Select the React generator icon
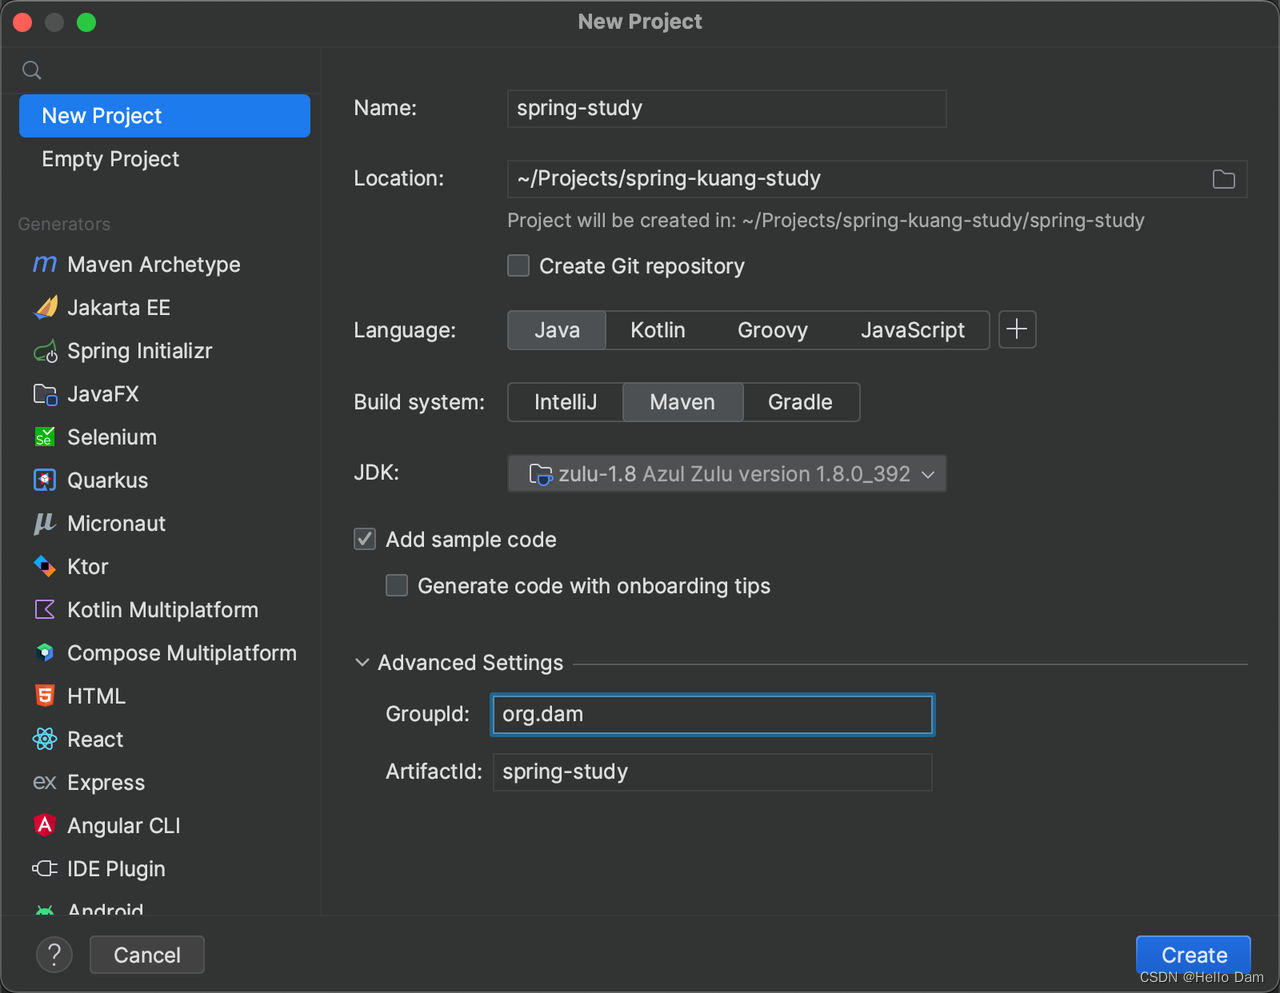1280x993 pixels. coord(45,739)
